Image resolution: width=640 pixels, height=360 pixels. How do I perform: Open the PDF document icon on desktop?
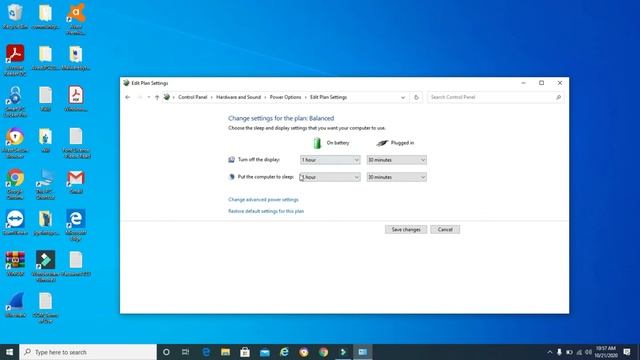(x=76, y=99)
